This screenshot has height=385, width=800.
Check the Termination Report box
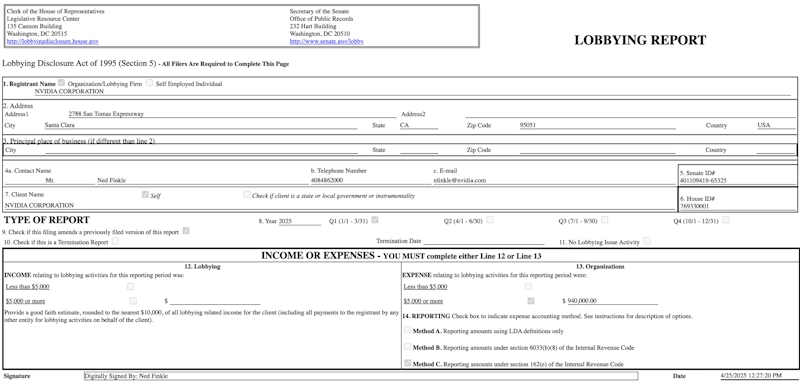point(115,241)
